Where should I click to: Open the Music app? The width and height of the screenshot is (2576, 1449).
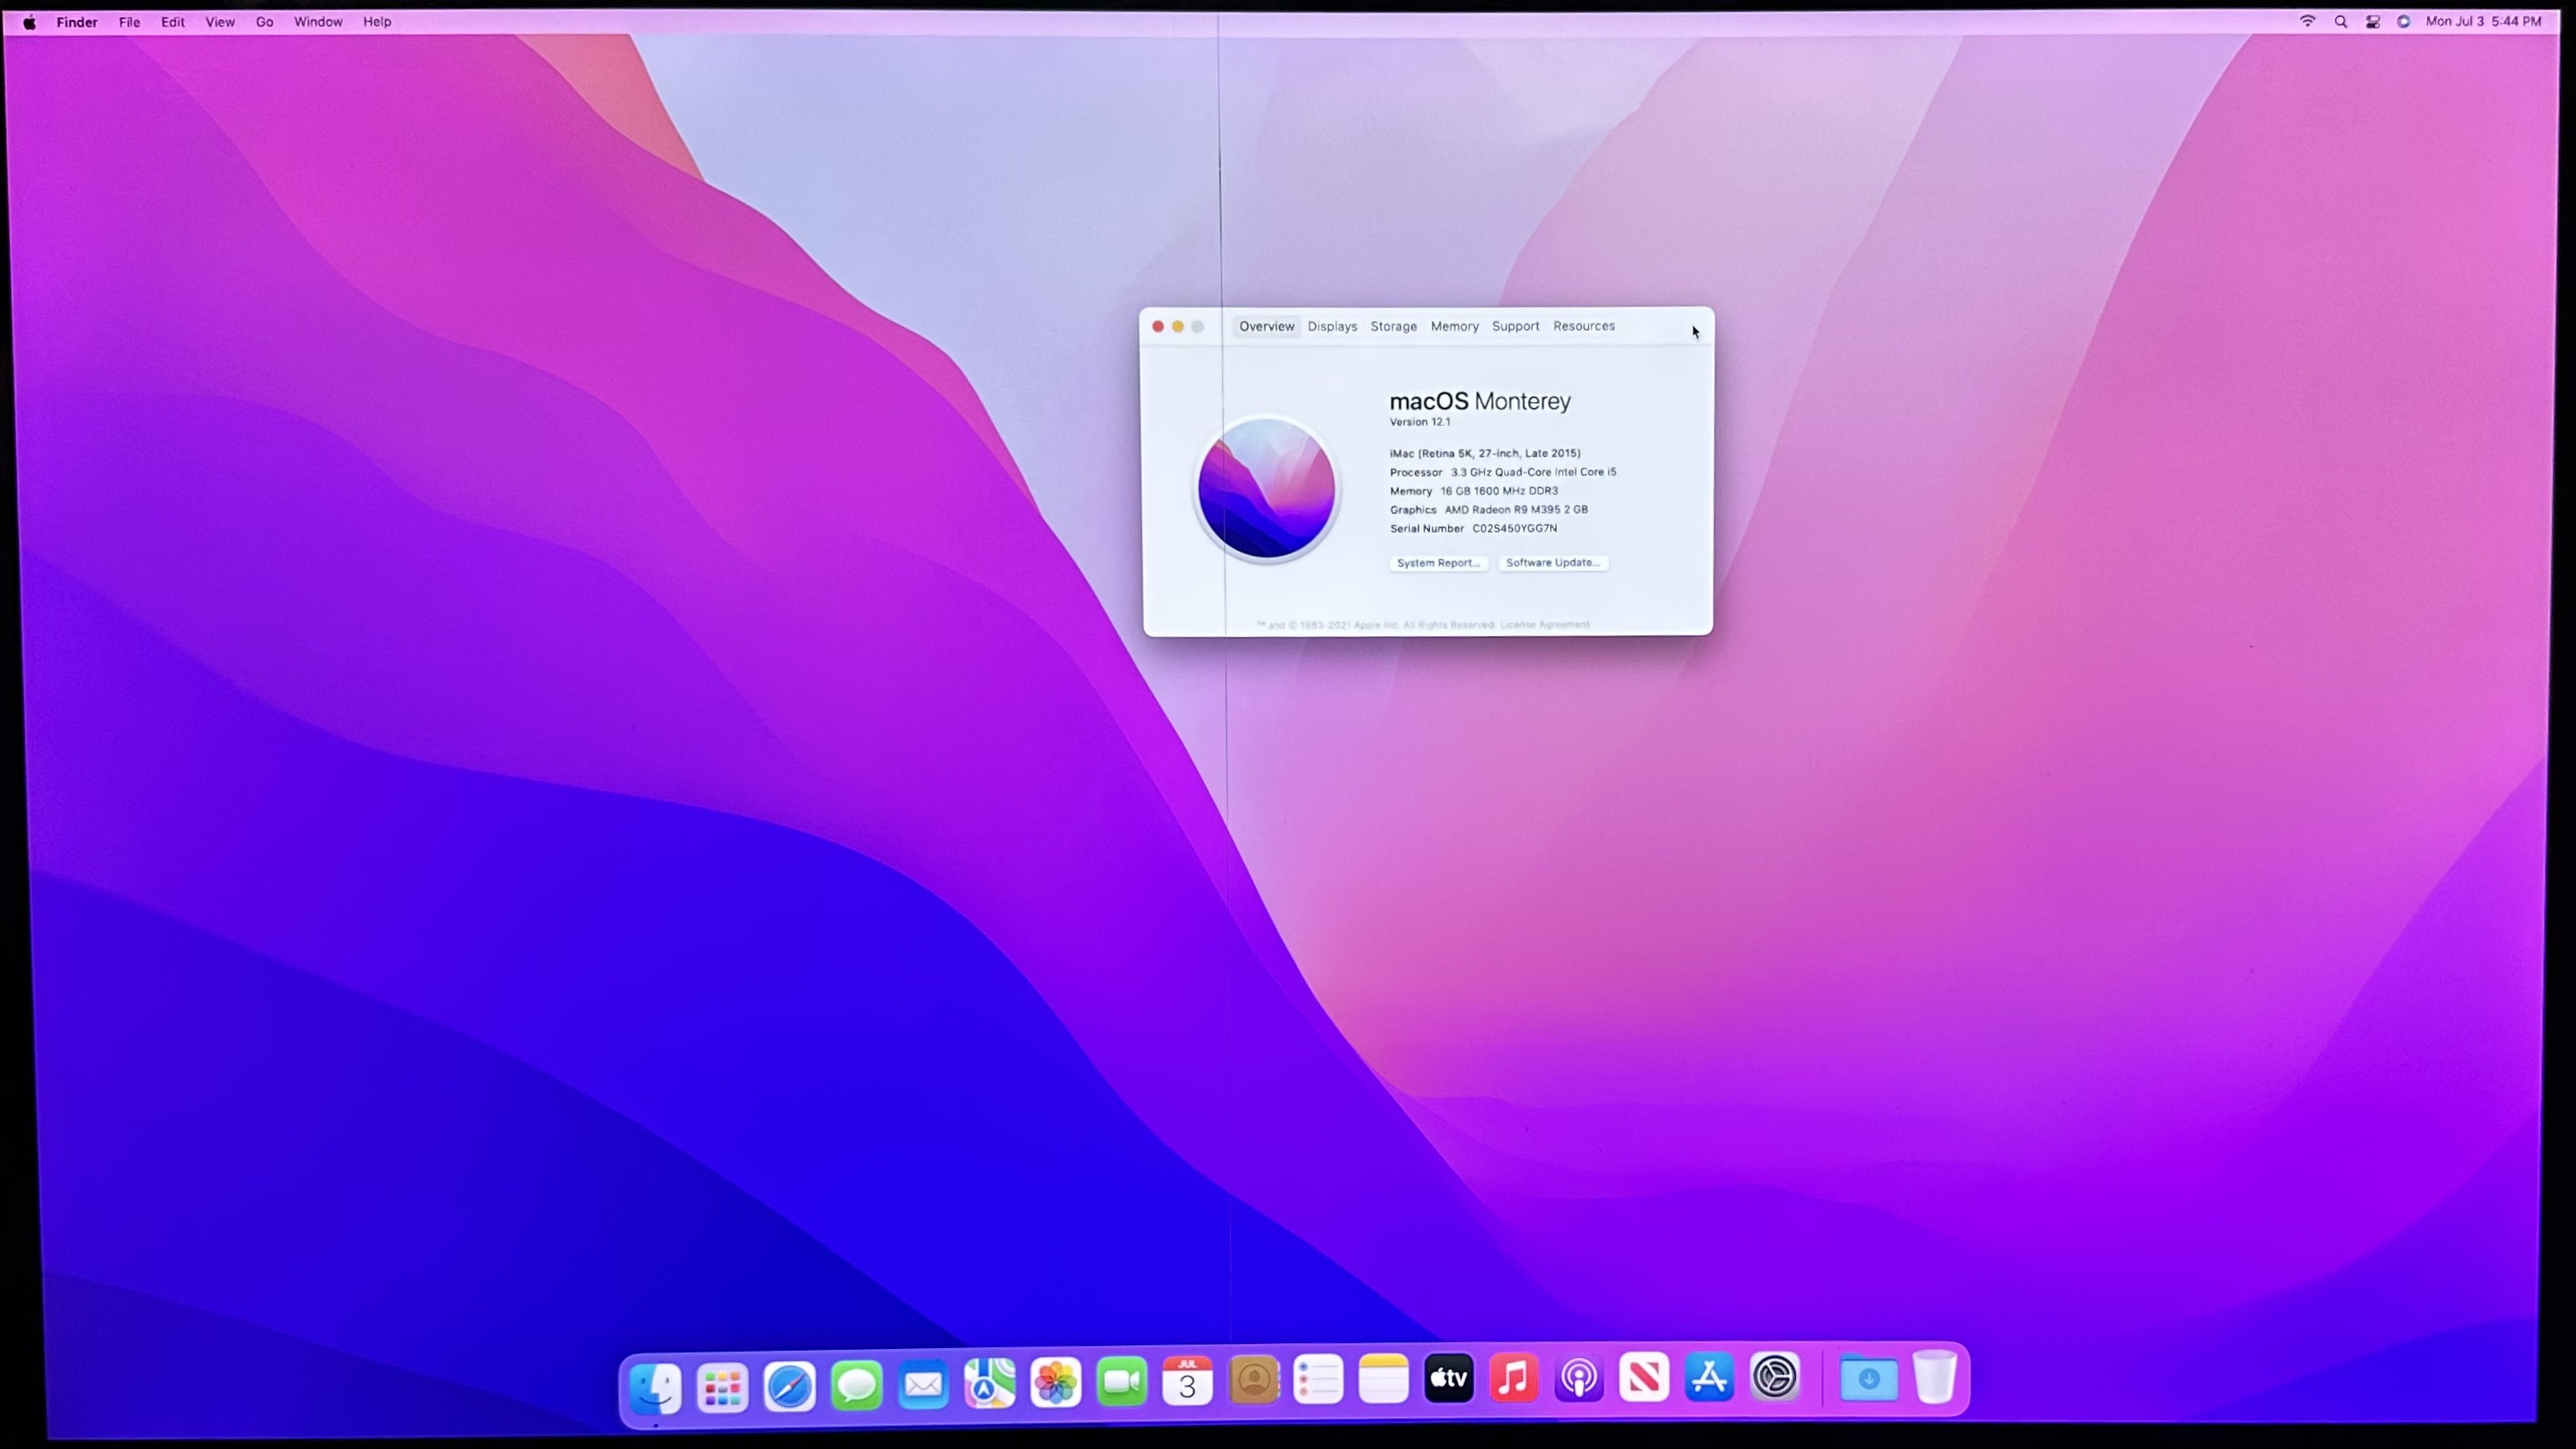click(x=1513, y=1379)
